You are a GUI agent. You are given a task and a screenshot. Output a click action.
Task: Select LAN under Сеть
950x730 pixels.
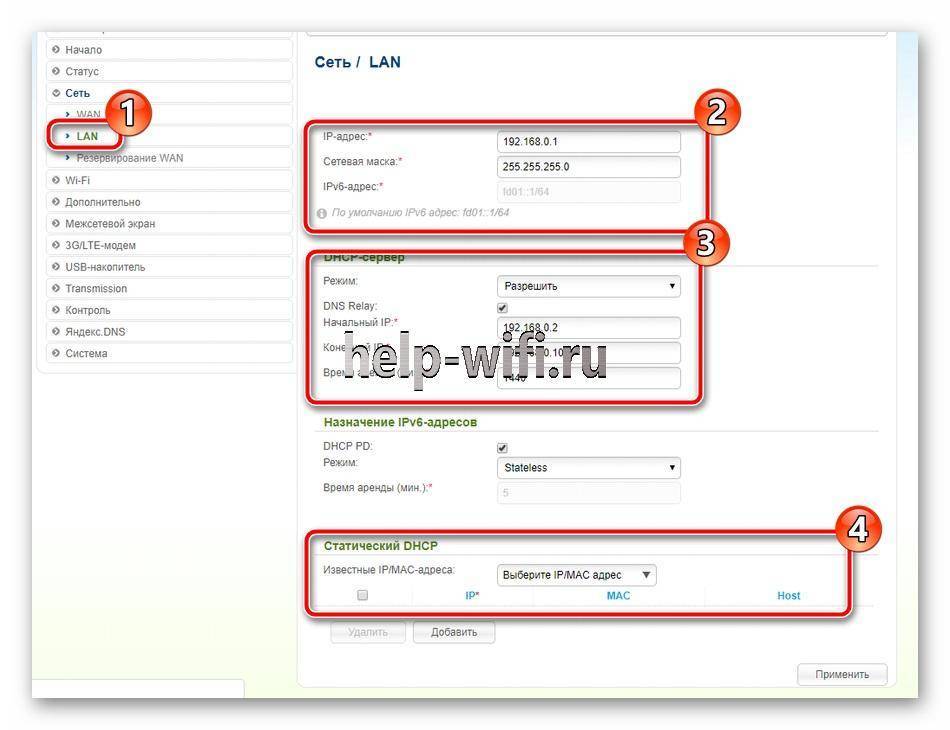point(87,136)
